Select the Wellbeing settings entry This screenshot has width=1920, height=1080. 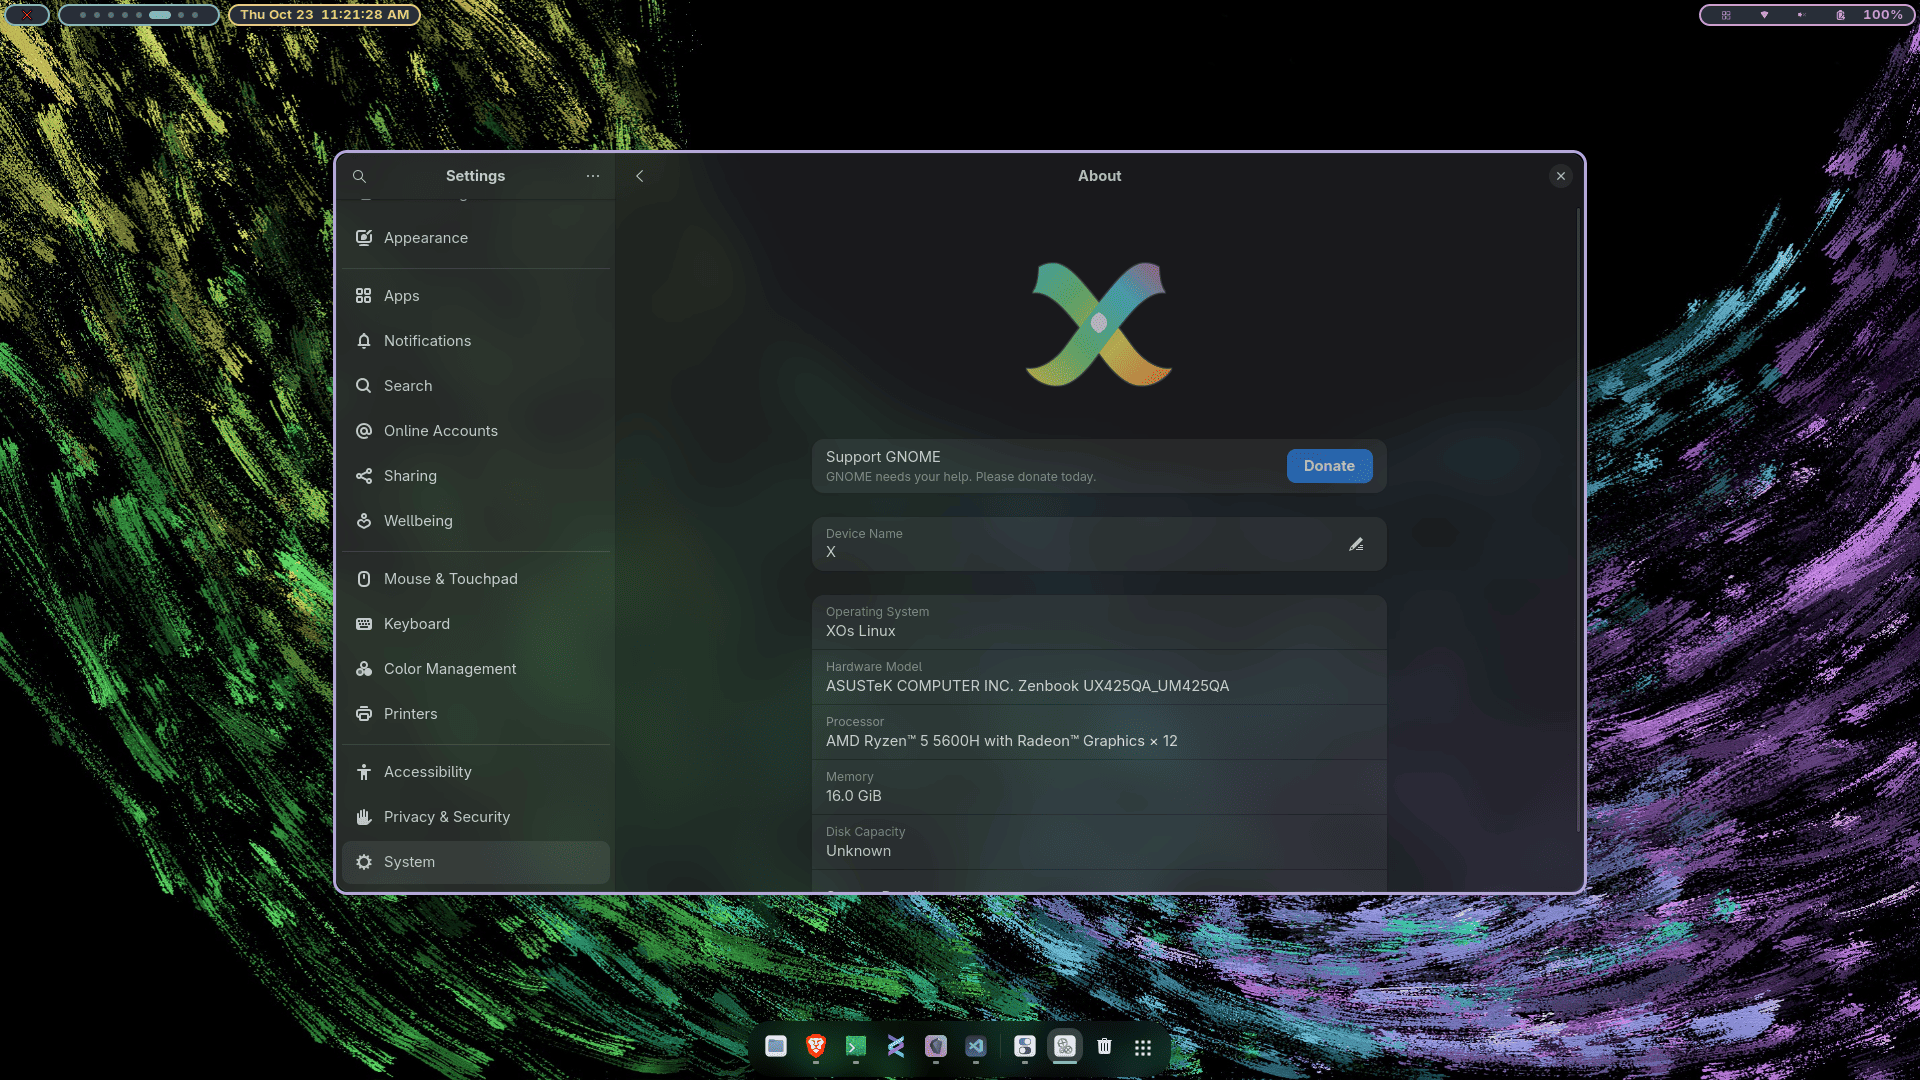[x=418, y=521]
